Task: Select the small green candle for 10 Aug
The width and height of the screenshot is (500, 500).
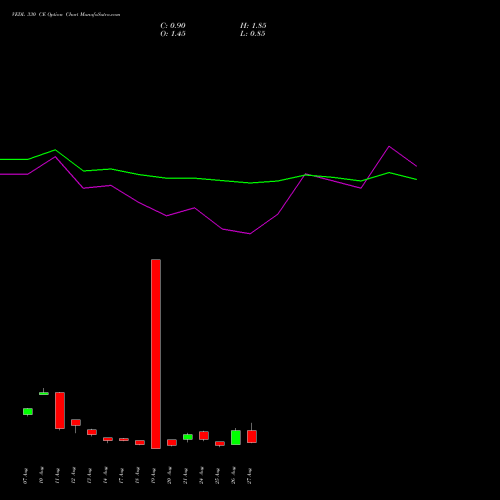Action: (44, 393)
